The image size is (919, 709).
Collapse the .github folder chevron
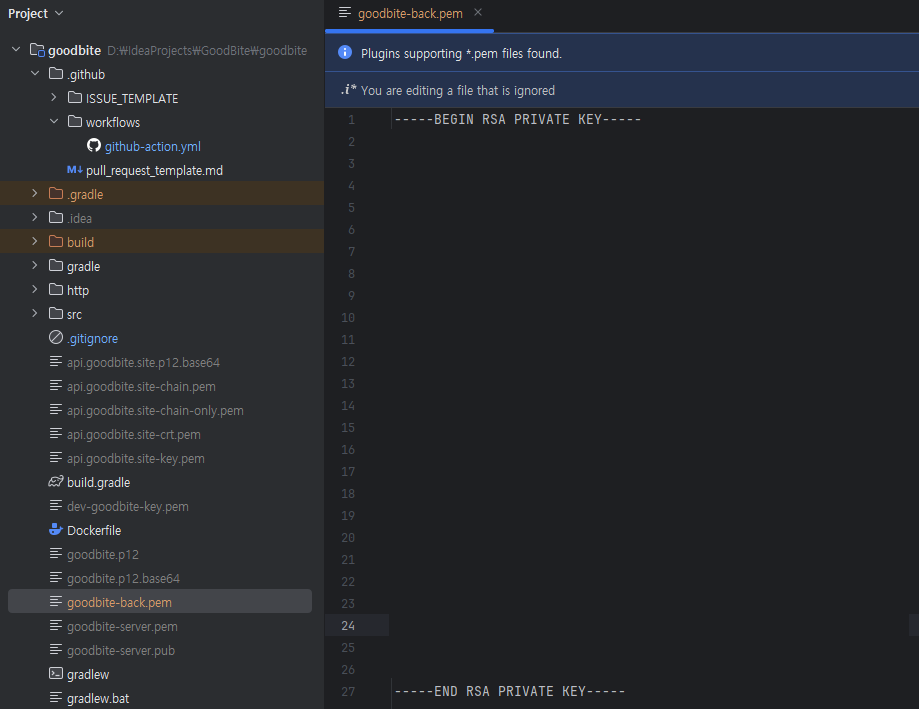click(35, 74)
